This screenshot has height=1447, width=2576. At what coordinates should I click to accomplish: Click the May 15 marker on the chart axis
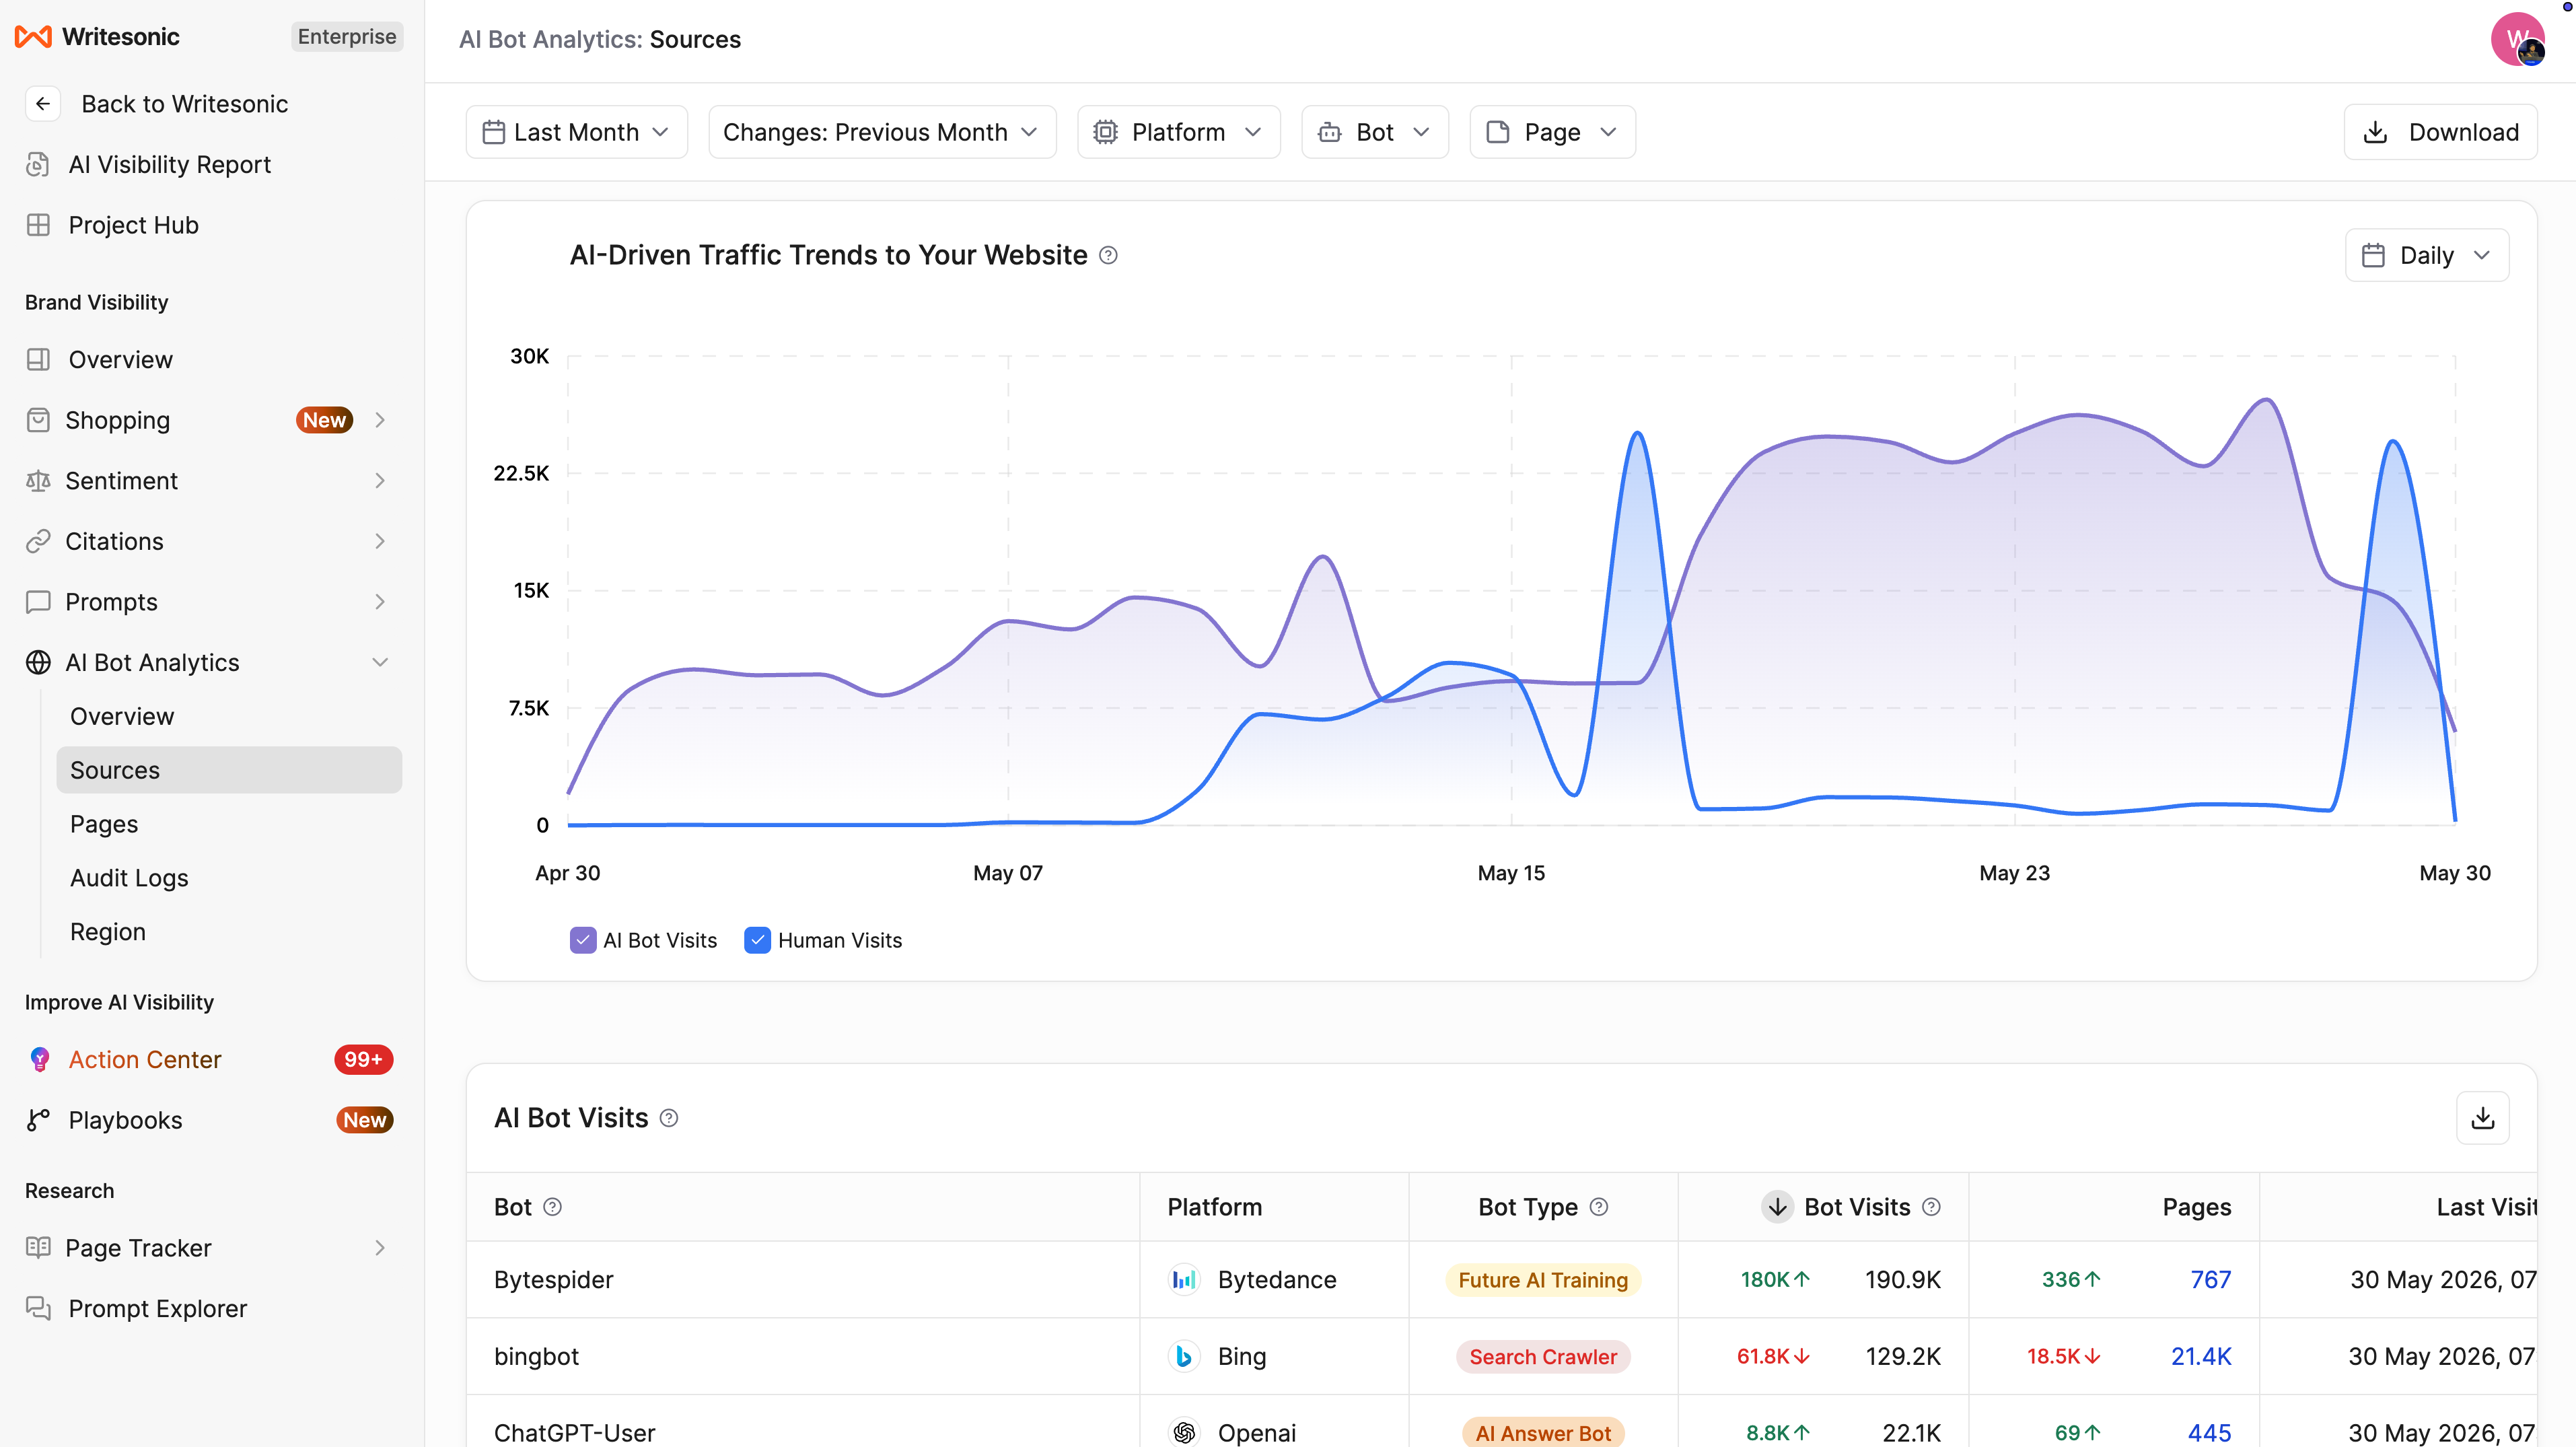point(1511,873)
